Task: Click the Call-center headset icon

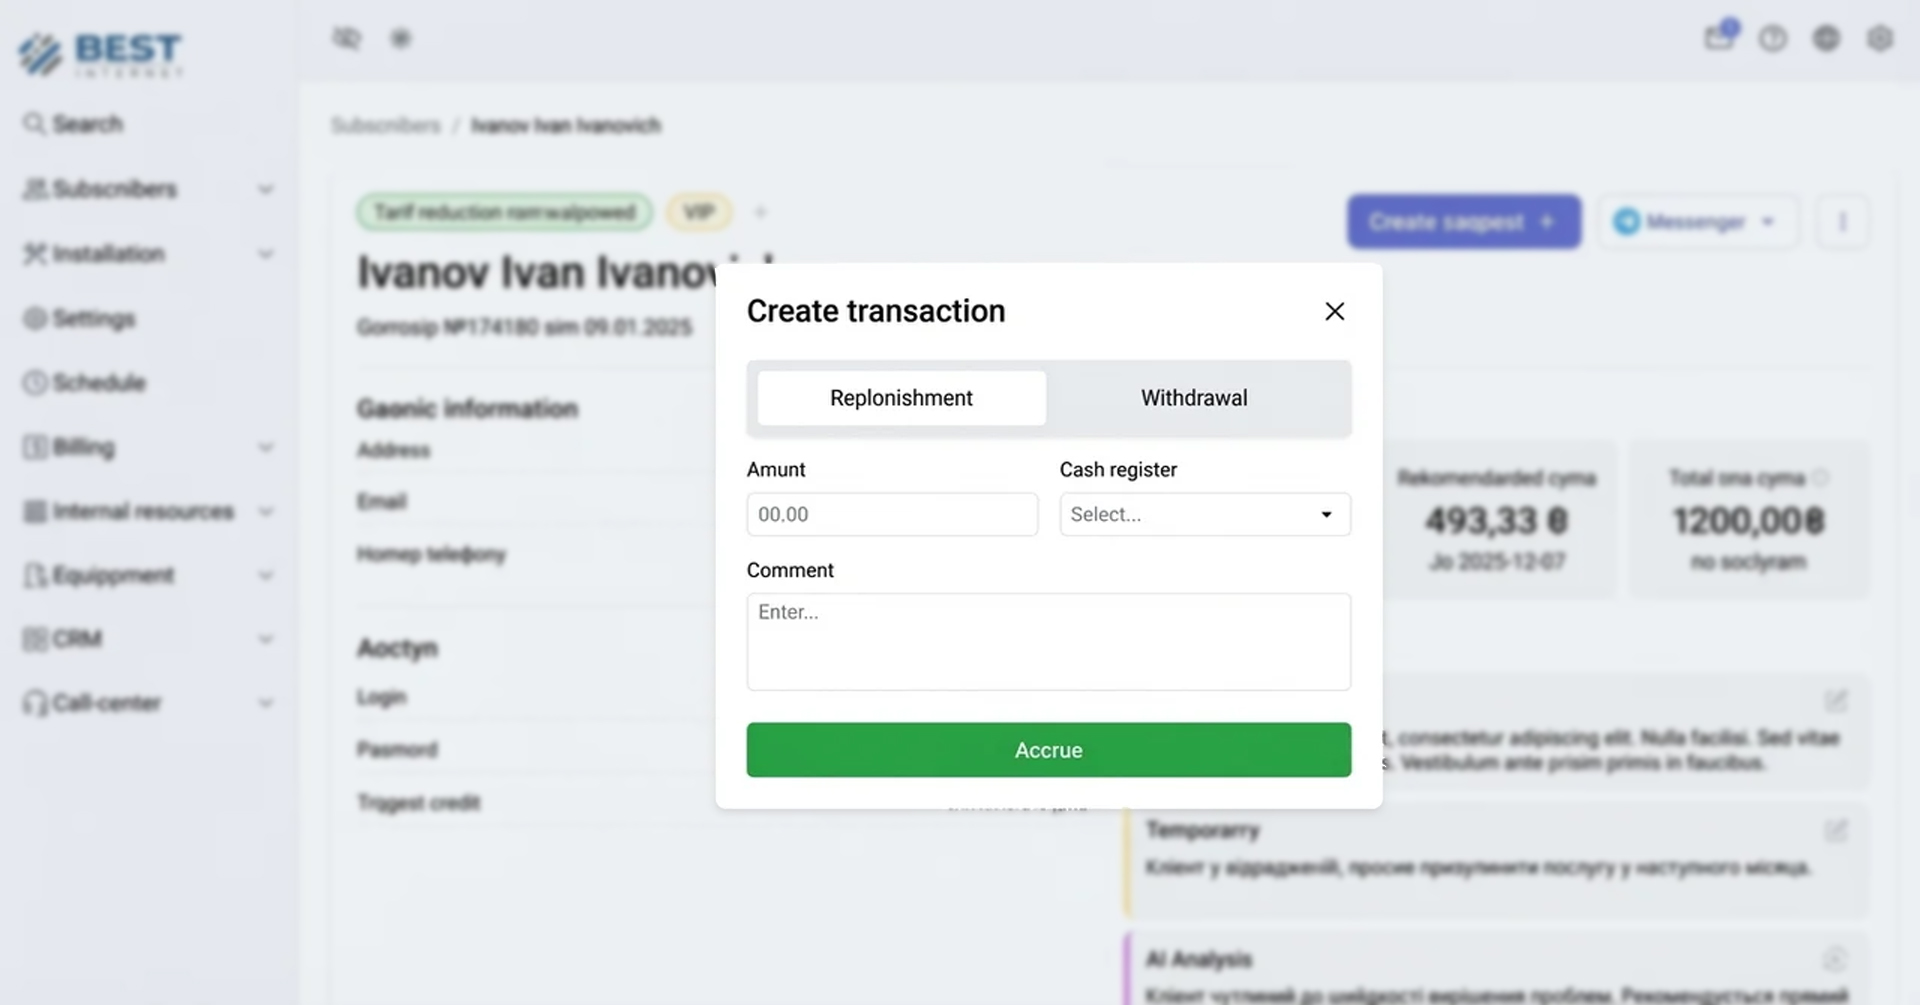Action: 35,703
